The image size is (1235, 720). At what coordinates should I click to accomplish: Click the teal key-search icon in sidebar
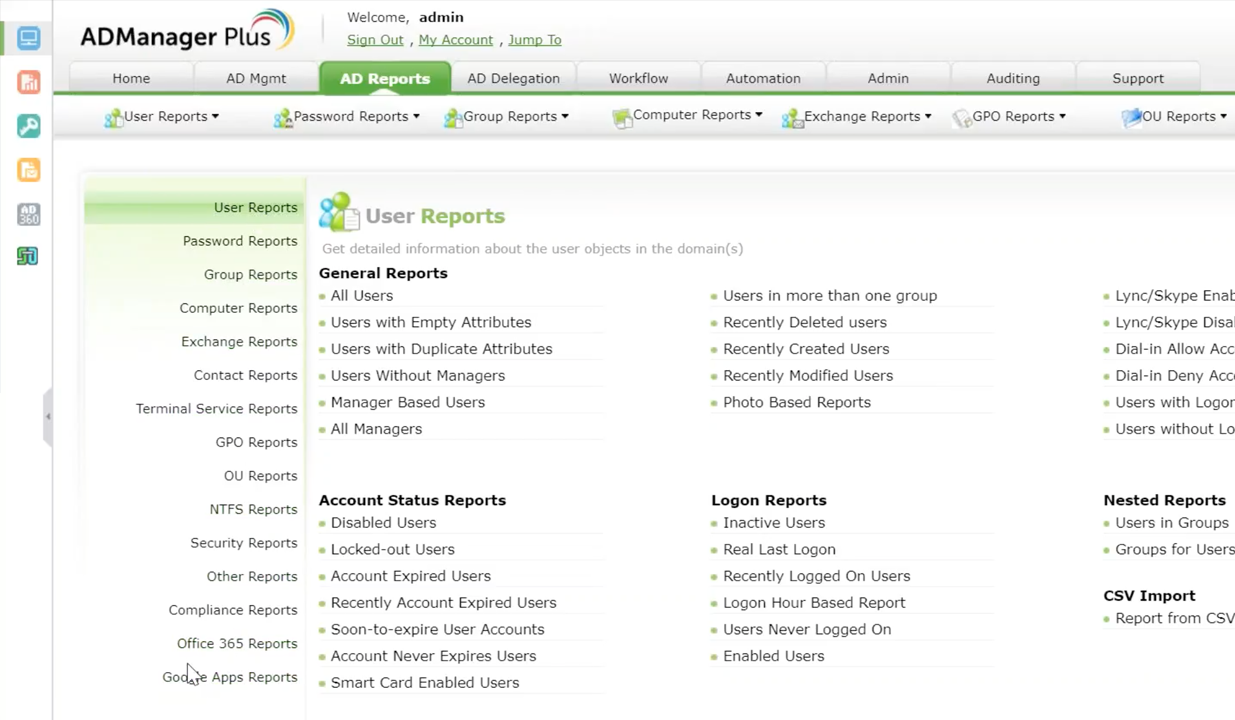pos(28,126)
